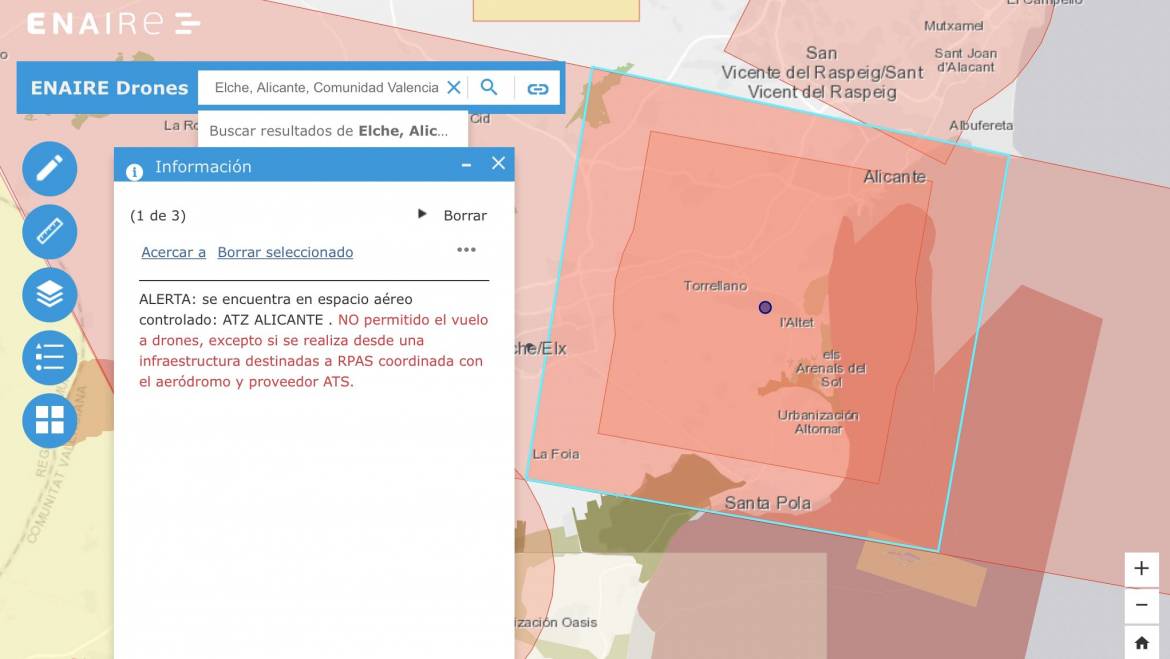The height and width of the screenshot is (659, 1170).
Task: Zoom in on the map
Action: [x=1141, y=569]
